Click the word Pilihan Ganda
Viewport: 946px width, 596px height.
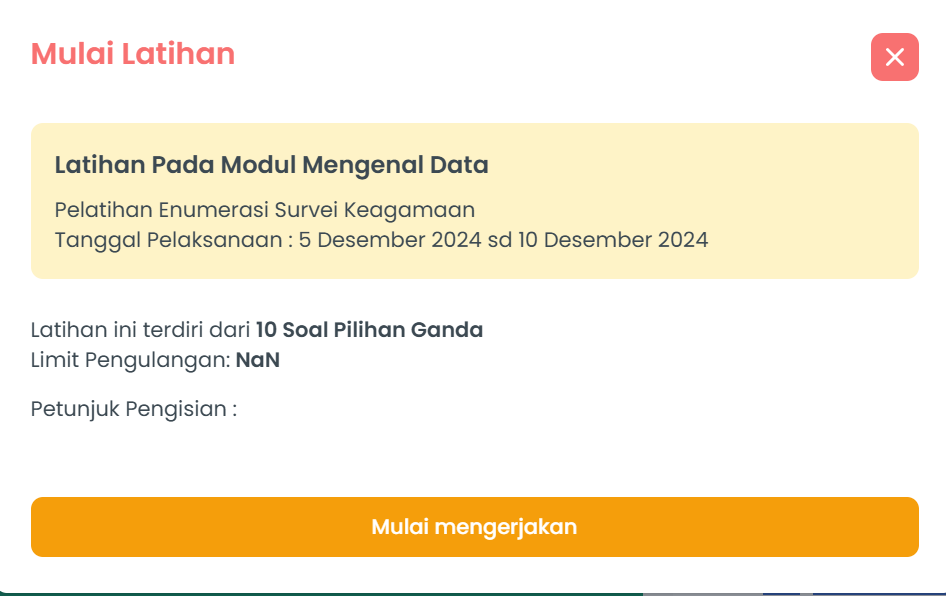pos(408,330)
